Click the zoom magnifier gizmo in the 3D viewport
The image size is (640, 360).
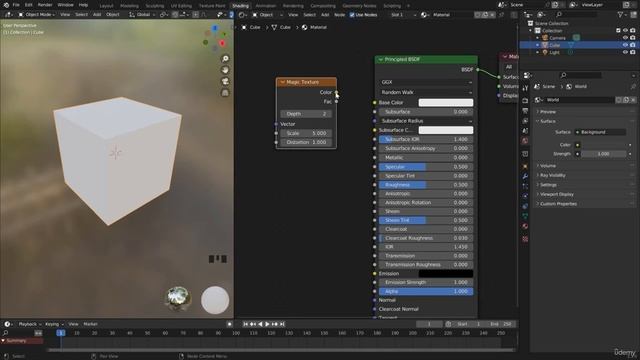point(225,59)
